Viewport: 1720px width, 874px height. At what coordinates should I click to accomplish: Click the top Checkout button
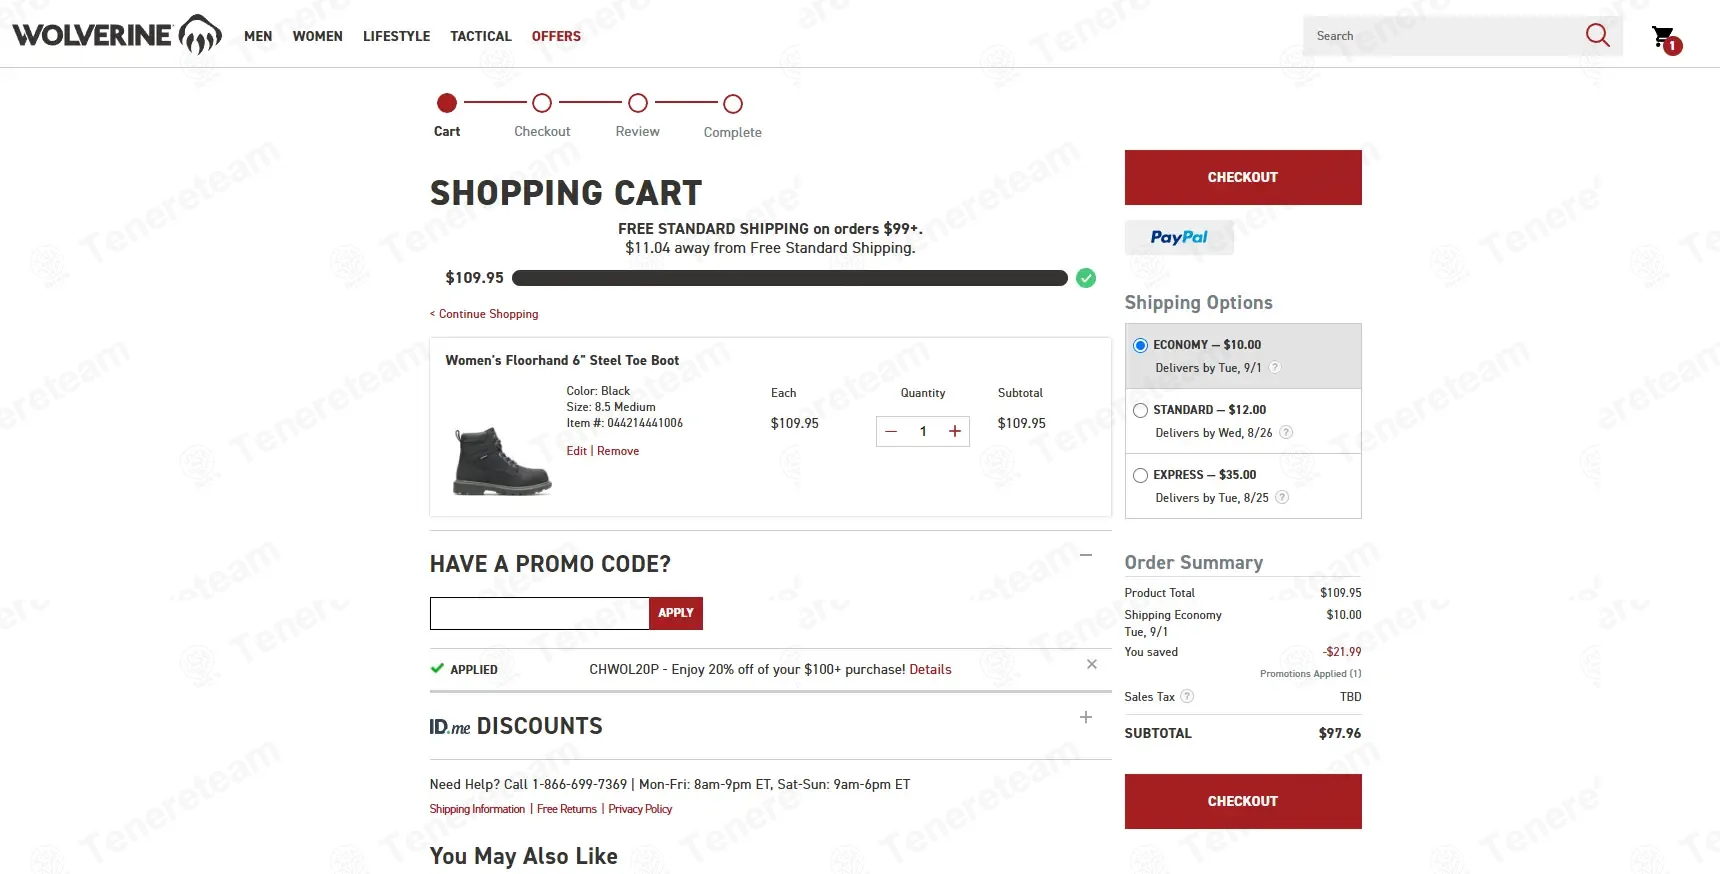click(x=1243, y=177)
